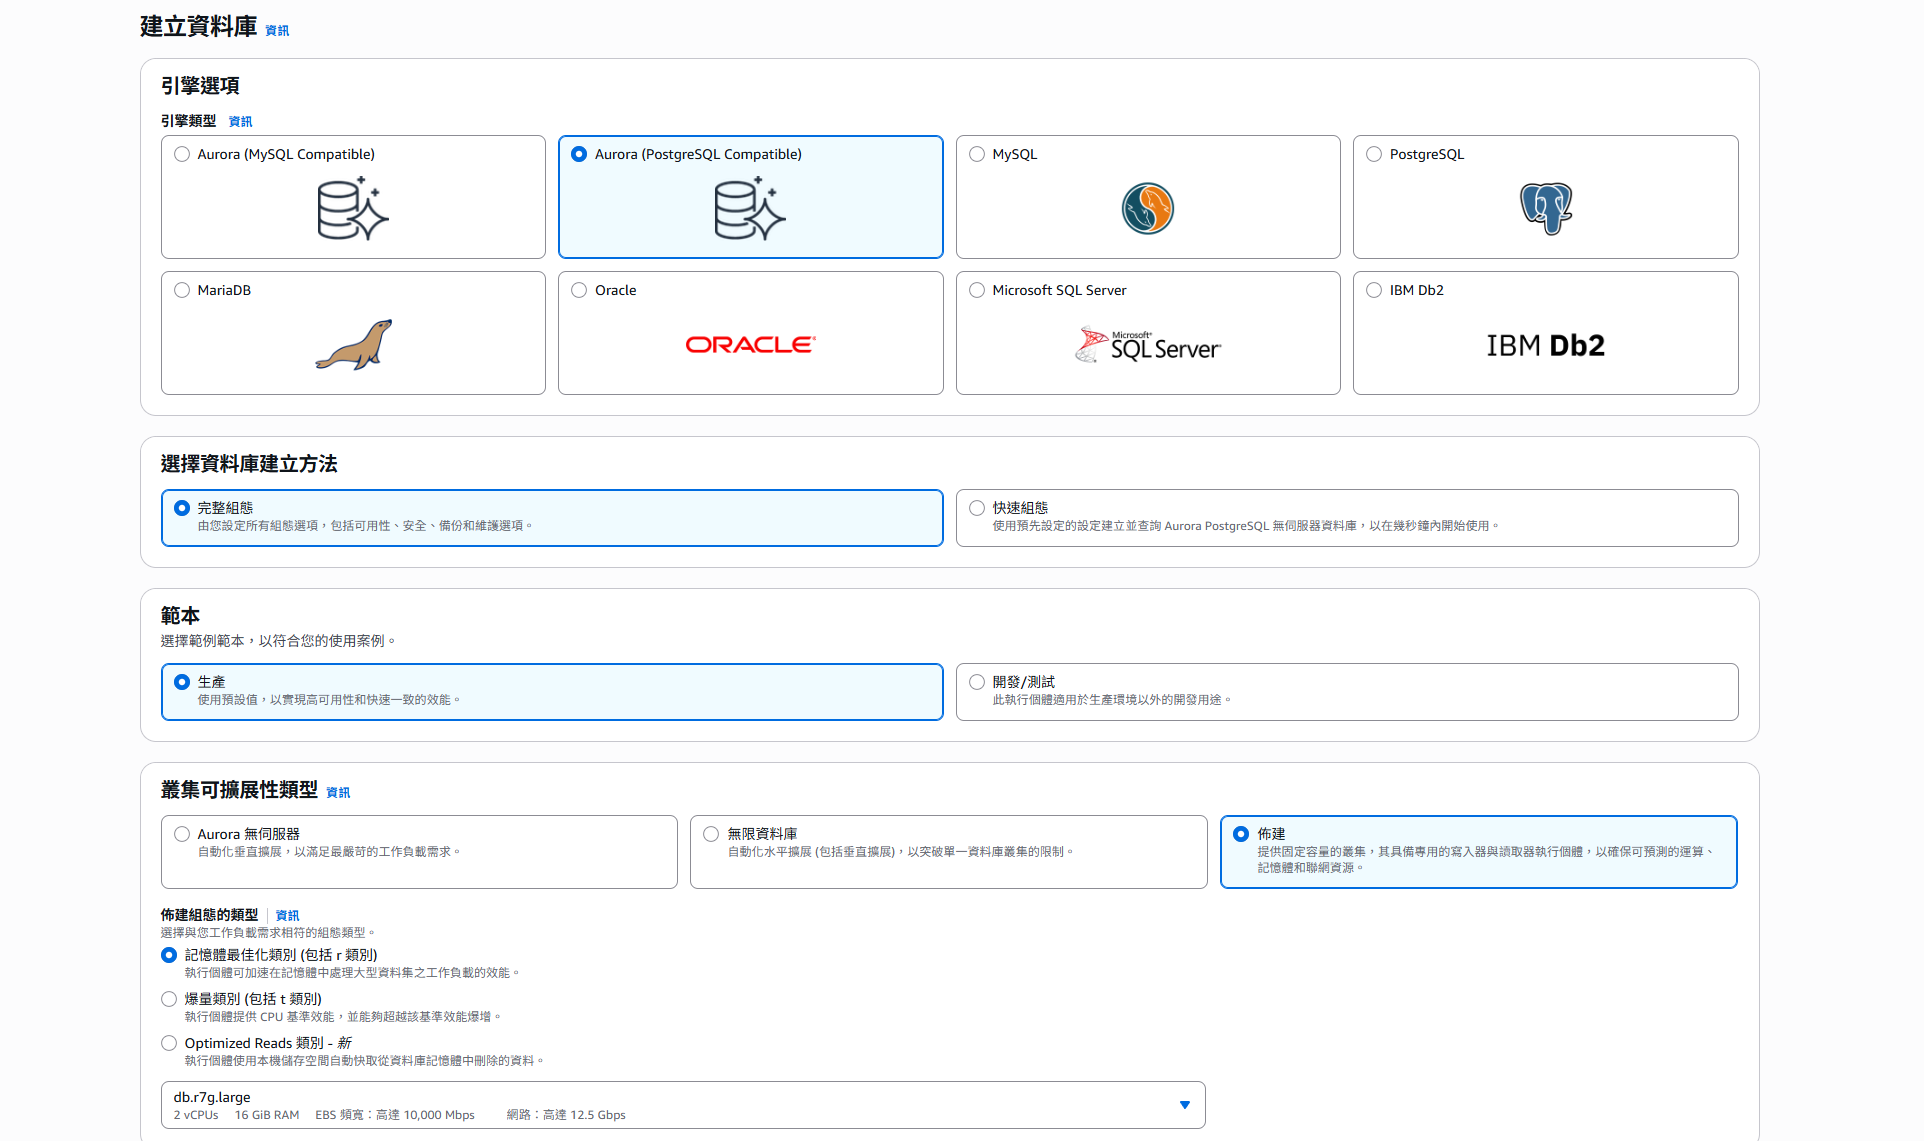
Task: Open 資訊 link next to 佈建組態的類型
Action: click(287, 916)
